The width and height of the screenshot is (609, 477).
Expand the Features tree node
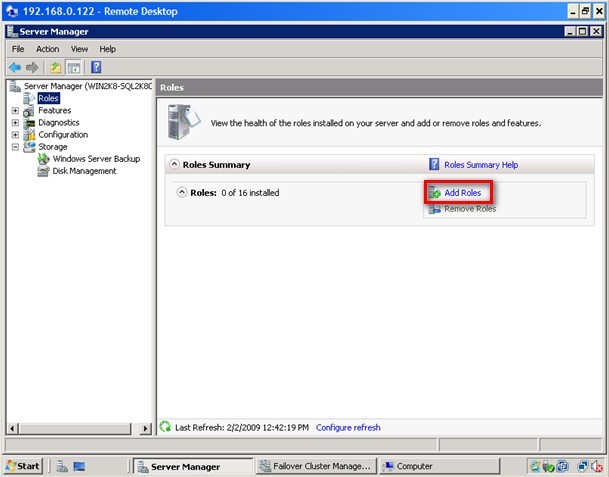pos(15,111)
